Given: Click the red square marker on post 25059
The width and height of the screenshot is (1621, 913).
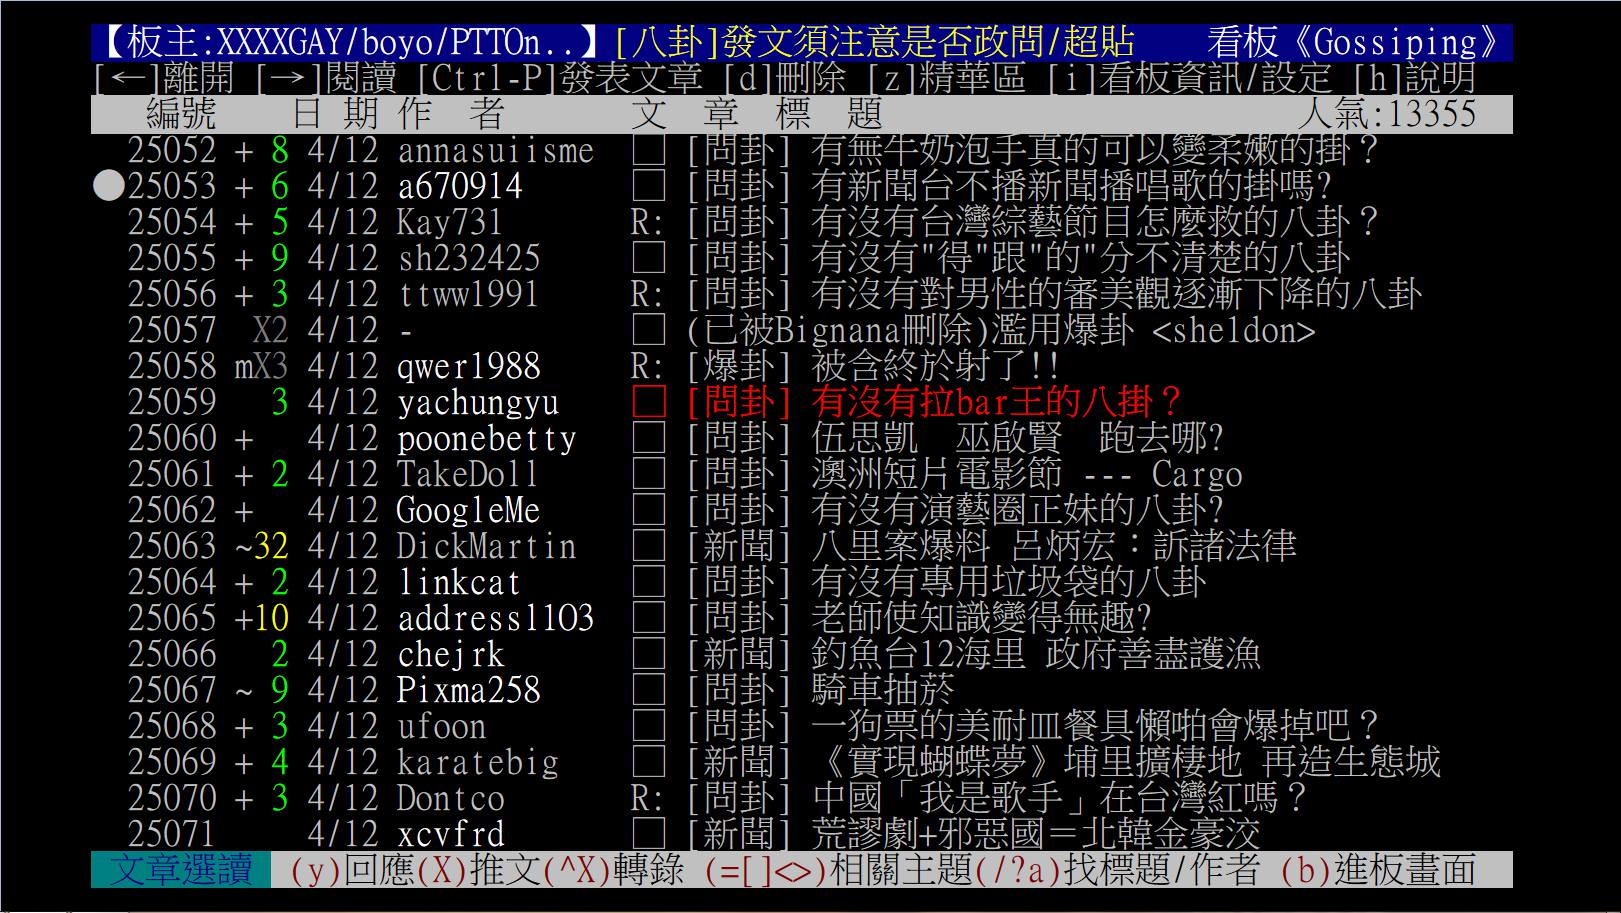Looking at the screenshot, I should [x=648, y=402].
